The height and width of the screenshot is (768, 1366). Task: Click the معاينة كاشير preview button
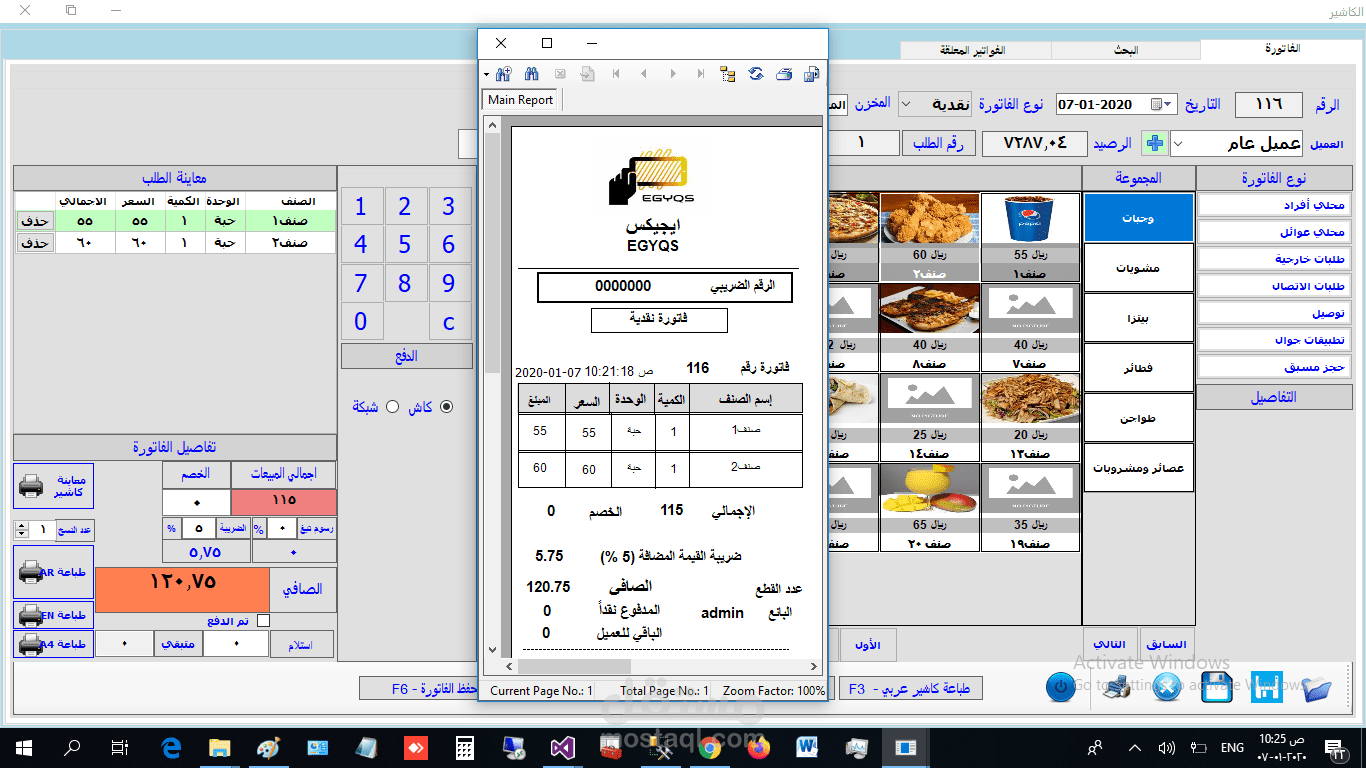(54, 486)
